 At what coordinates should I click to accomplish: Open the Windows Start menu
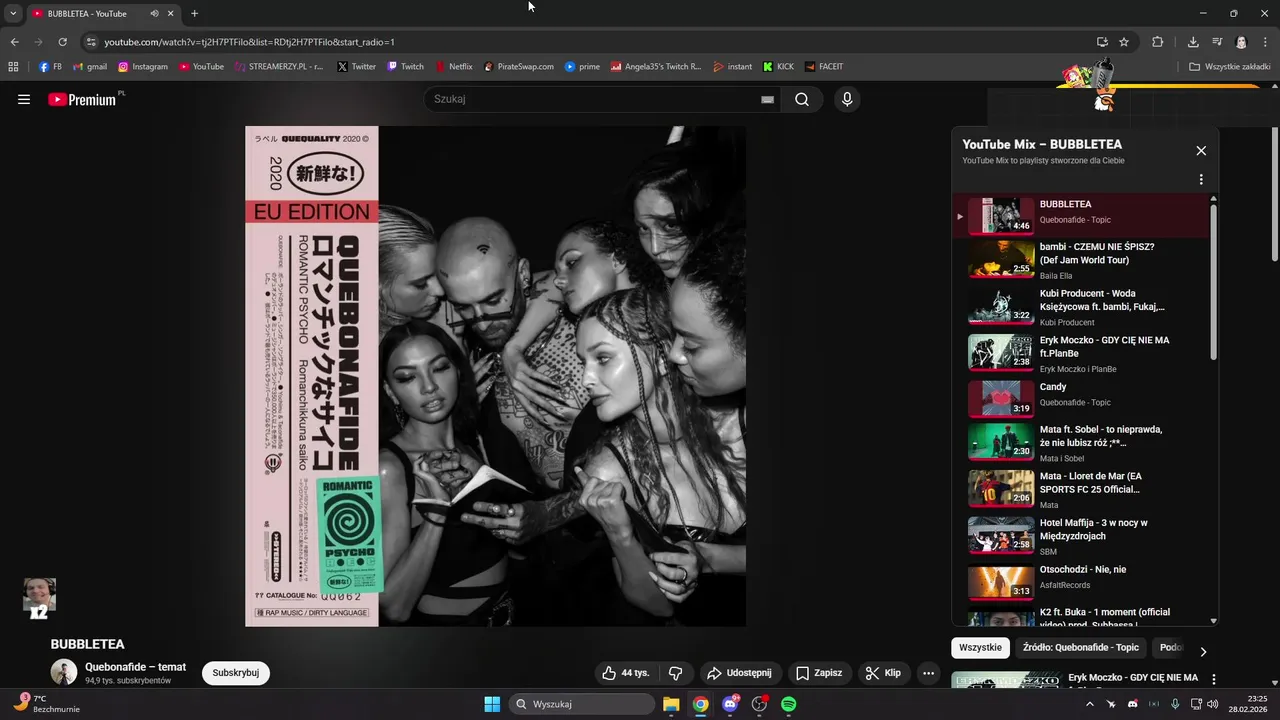pyautogui.click(x=492, y=704)
